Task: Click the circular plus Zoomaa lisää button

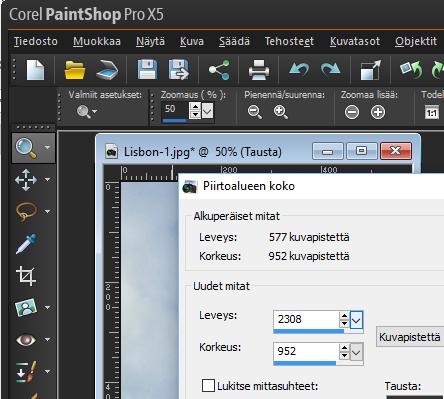Action: (x=378, y=112)
